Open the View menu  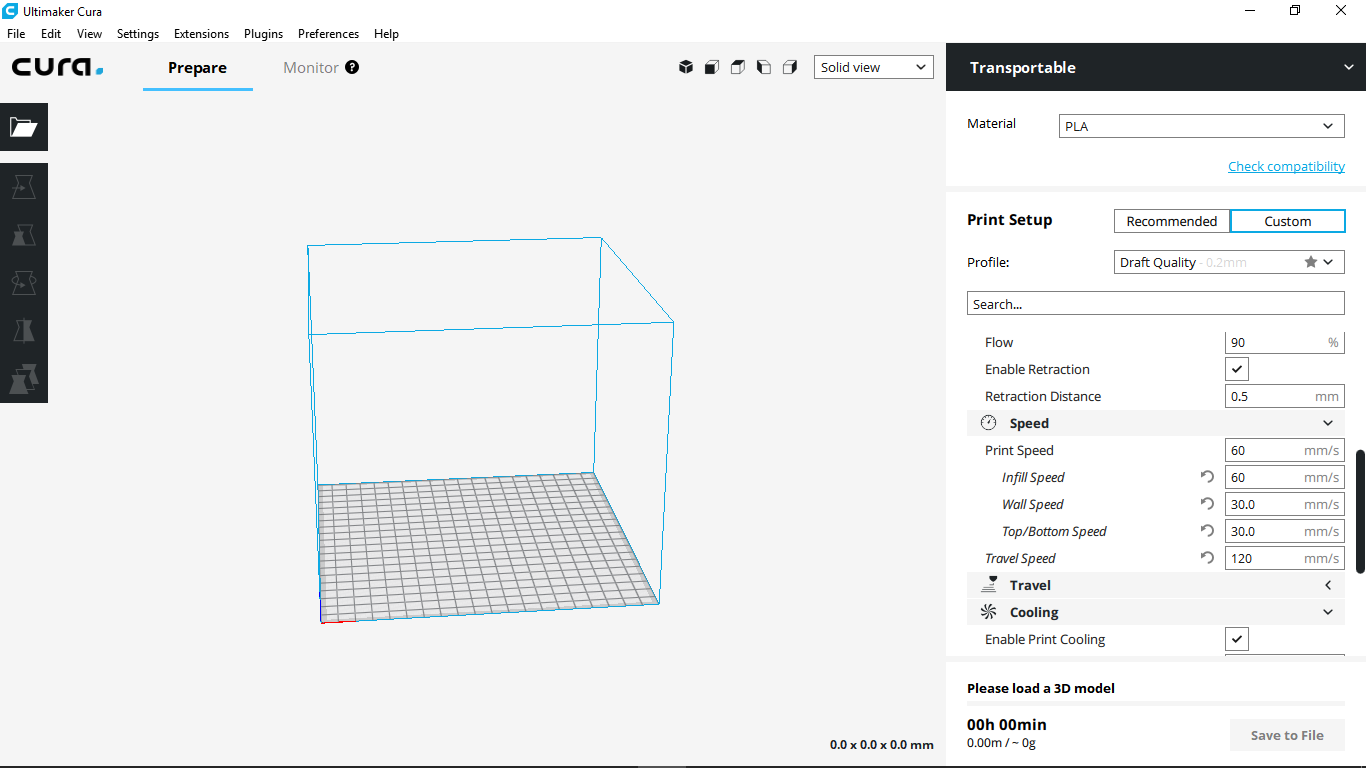[x=89, y=33]
